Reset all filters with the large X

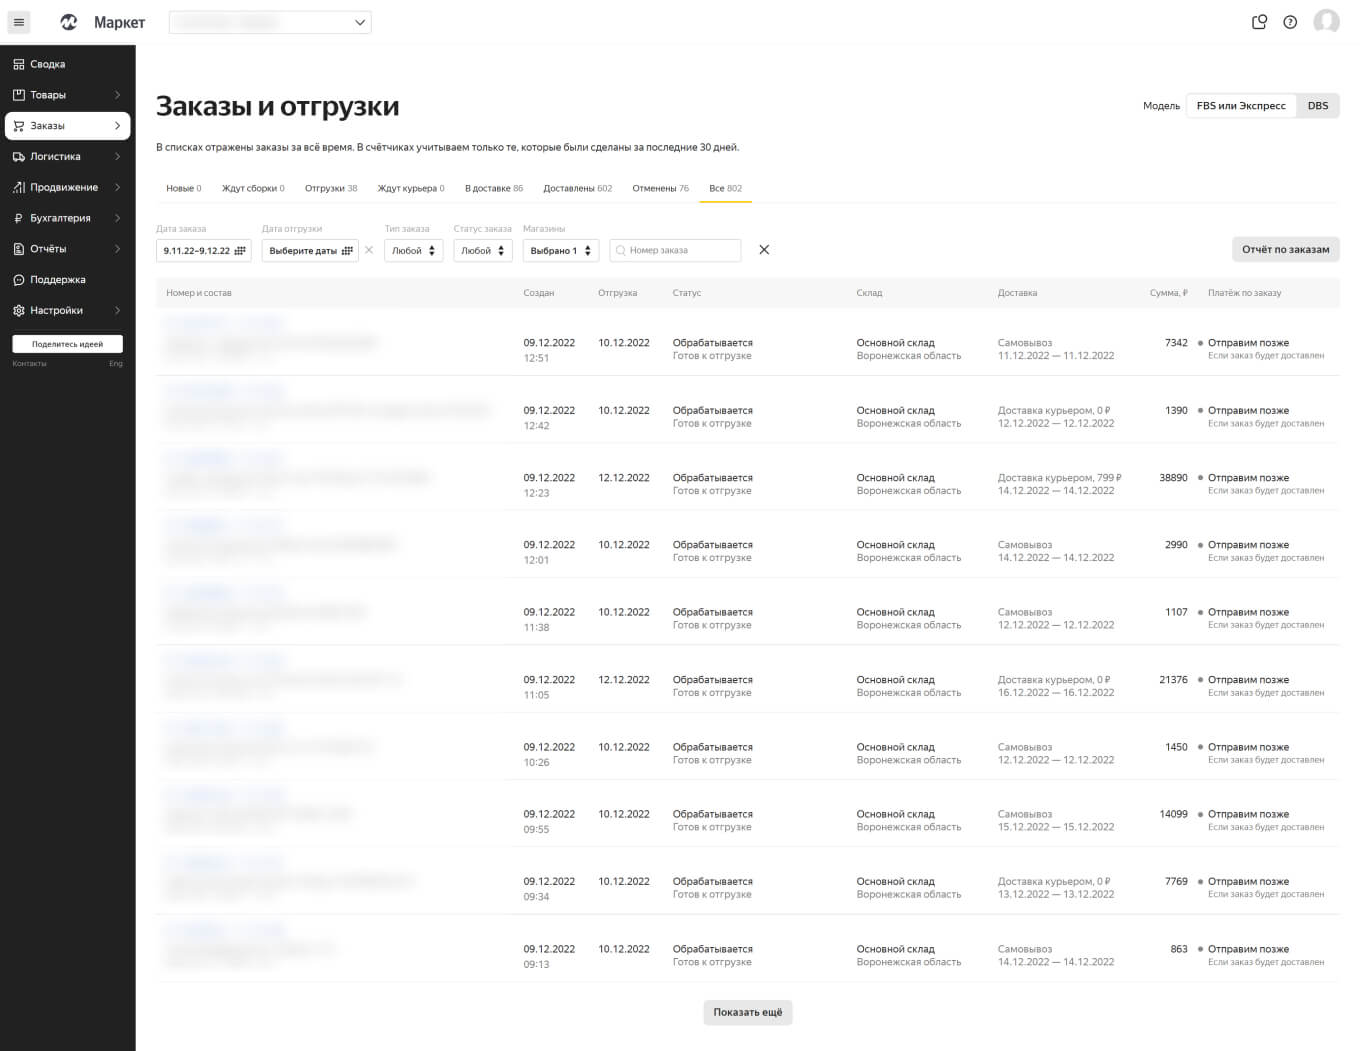(764, 250)
